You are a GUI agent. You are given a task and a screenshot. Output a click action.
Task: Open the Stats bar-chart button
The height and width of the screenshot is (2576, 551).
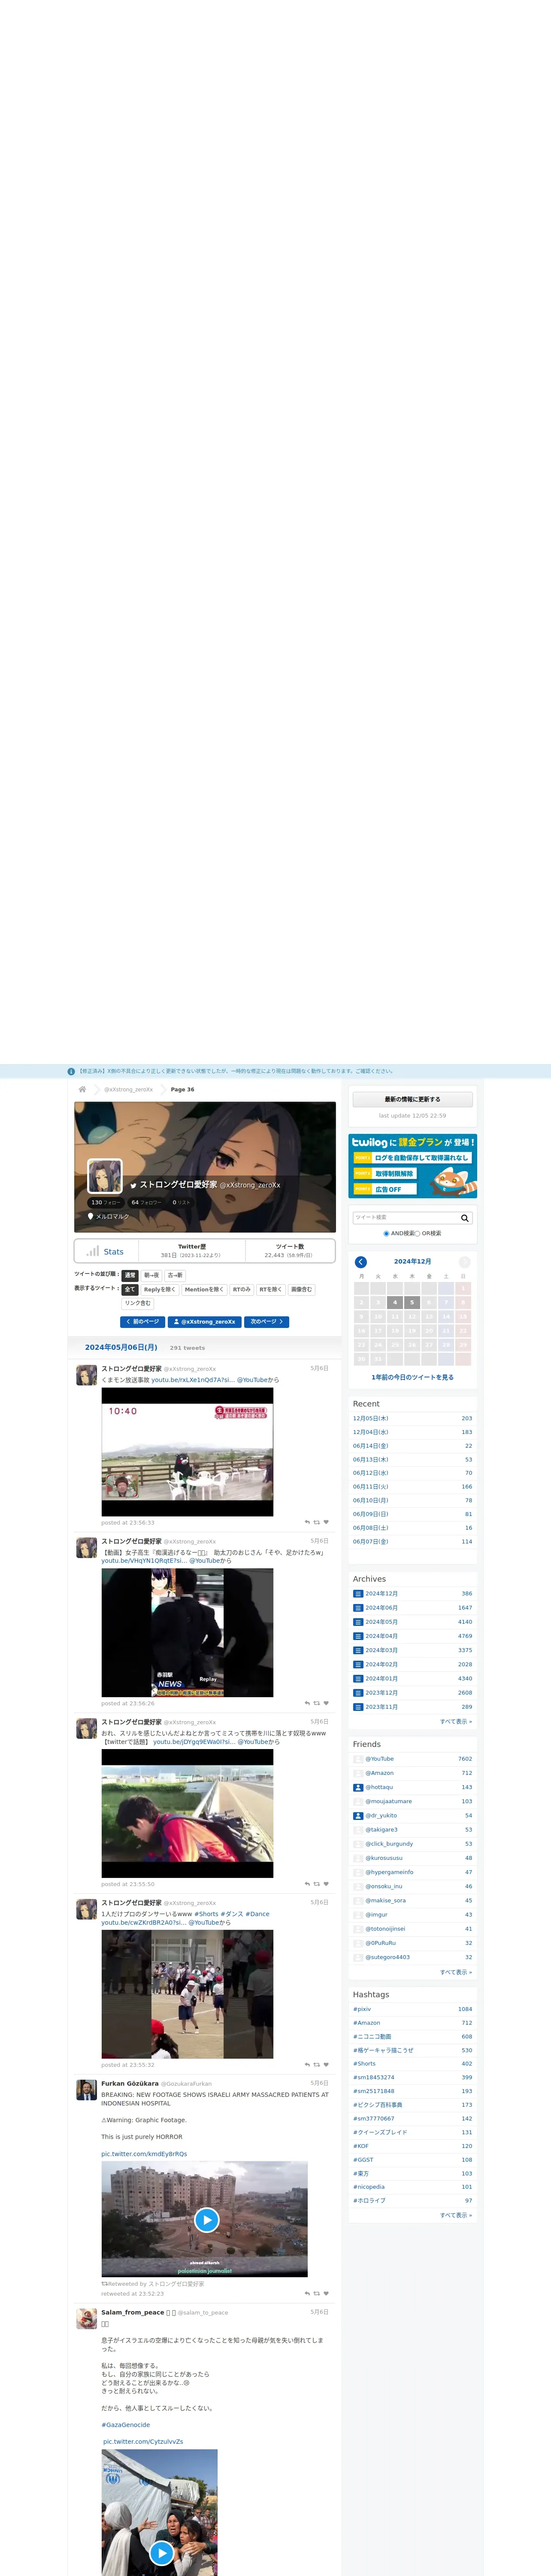[x=105, y=1251]
